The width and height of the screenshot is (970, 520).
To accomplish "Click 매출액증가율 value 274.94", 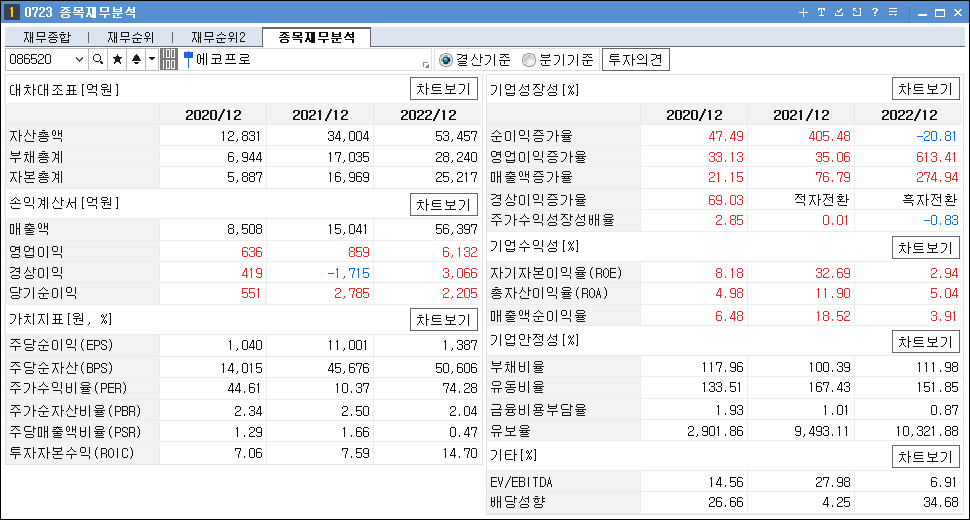I will [x=937, y=177].
